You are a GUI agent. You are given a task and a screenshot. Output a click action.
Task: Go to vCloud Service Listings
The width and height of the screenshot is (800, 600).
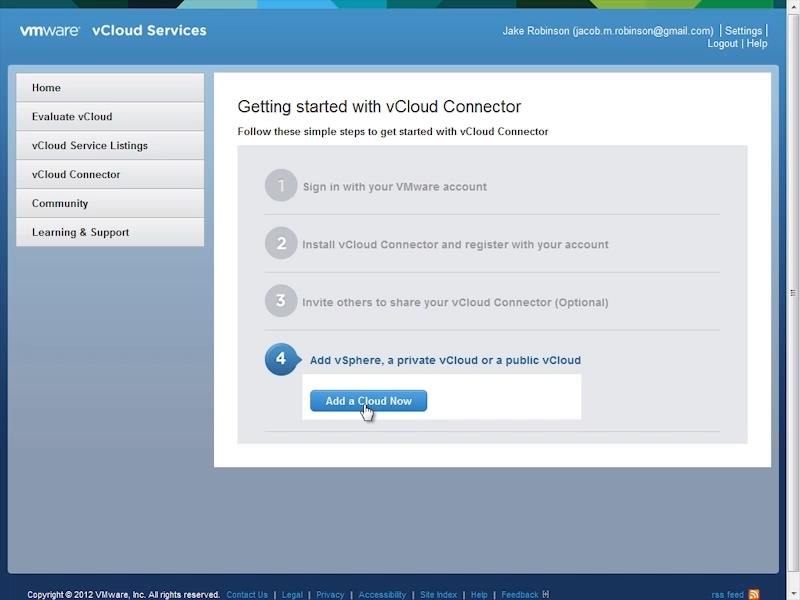(110, 145)
